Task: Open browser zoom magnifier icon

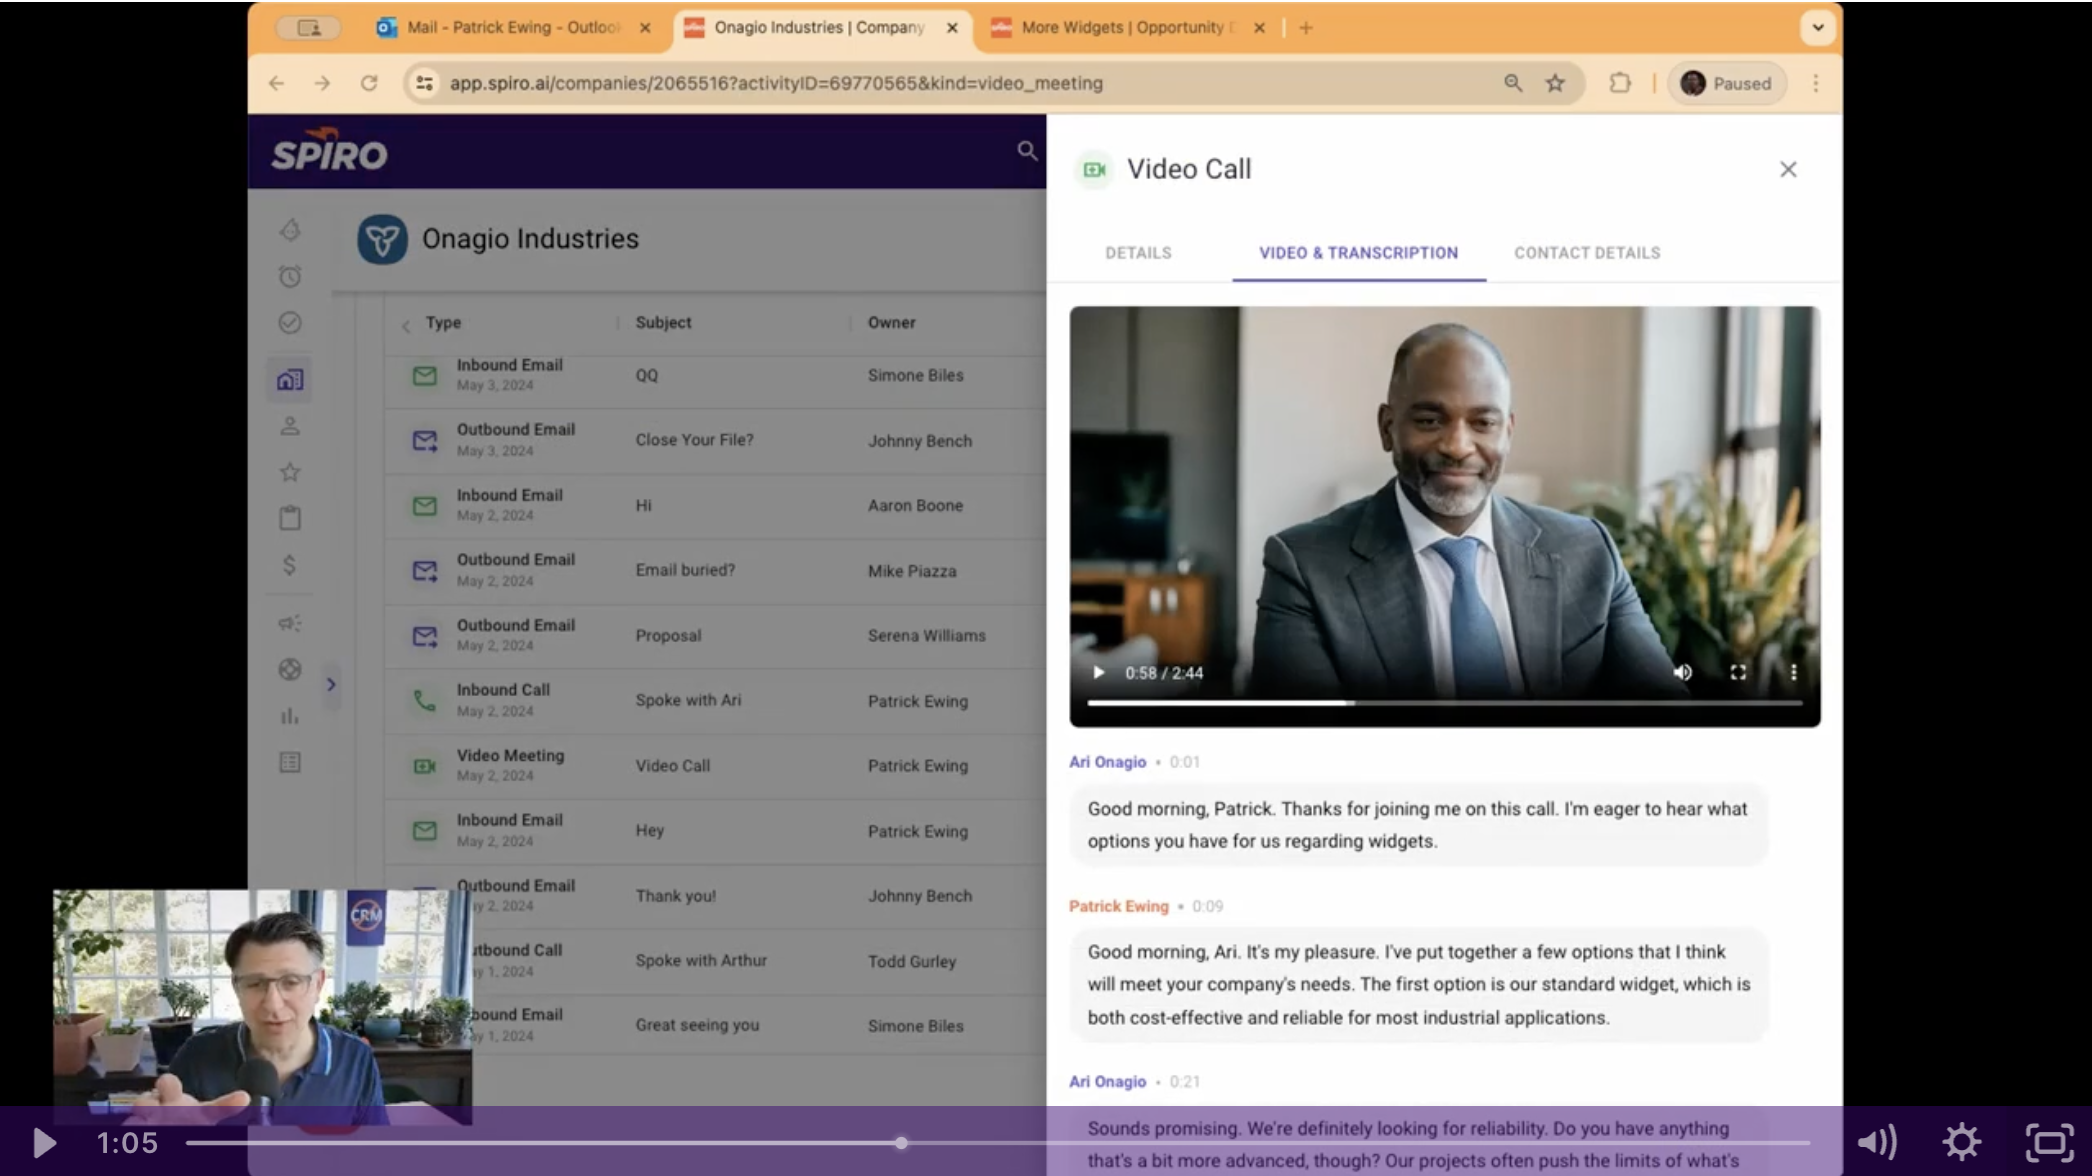Action: pyautogui.click(x=1513, y=83)
